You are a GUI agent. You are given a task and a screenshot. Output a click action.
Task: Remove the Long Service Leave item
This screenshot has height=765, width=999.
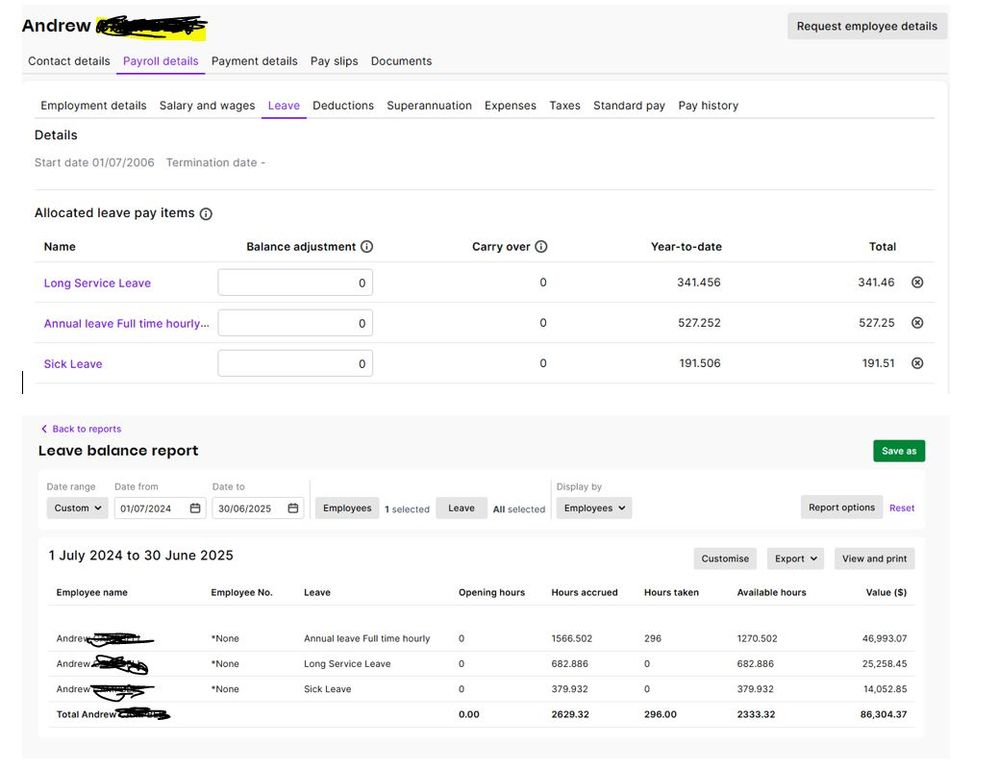[x=917, y=283]
